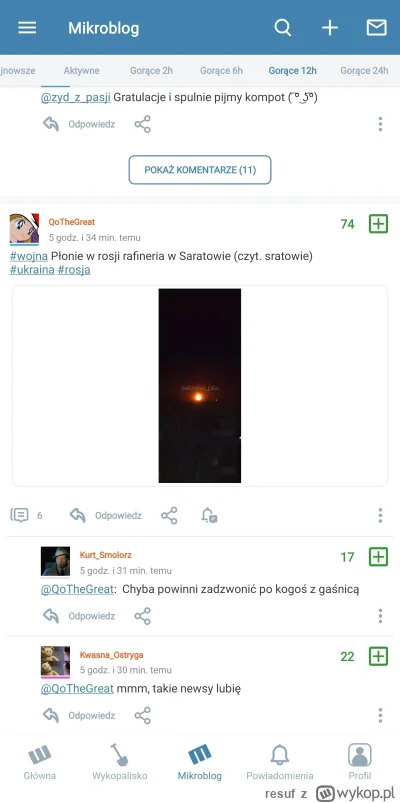Select the Gorące 24h tab
This screenshot has height=803, width=400.
tap(364, 71)
